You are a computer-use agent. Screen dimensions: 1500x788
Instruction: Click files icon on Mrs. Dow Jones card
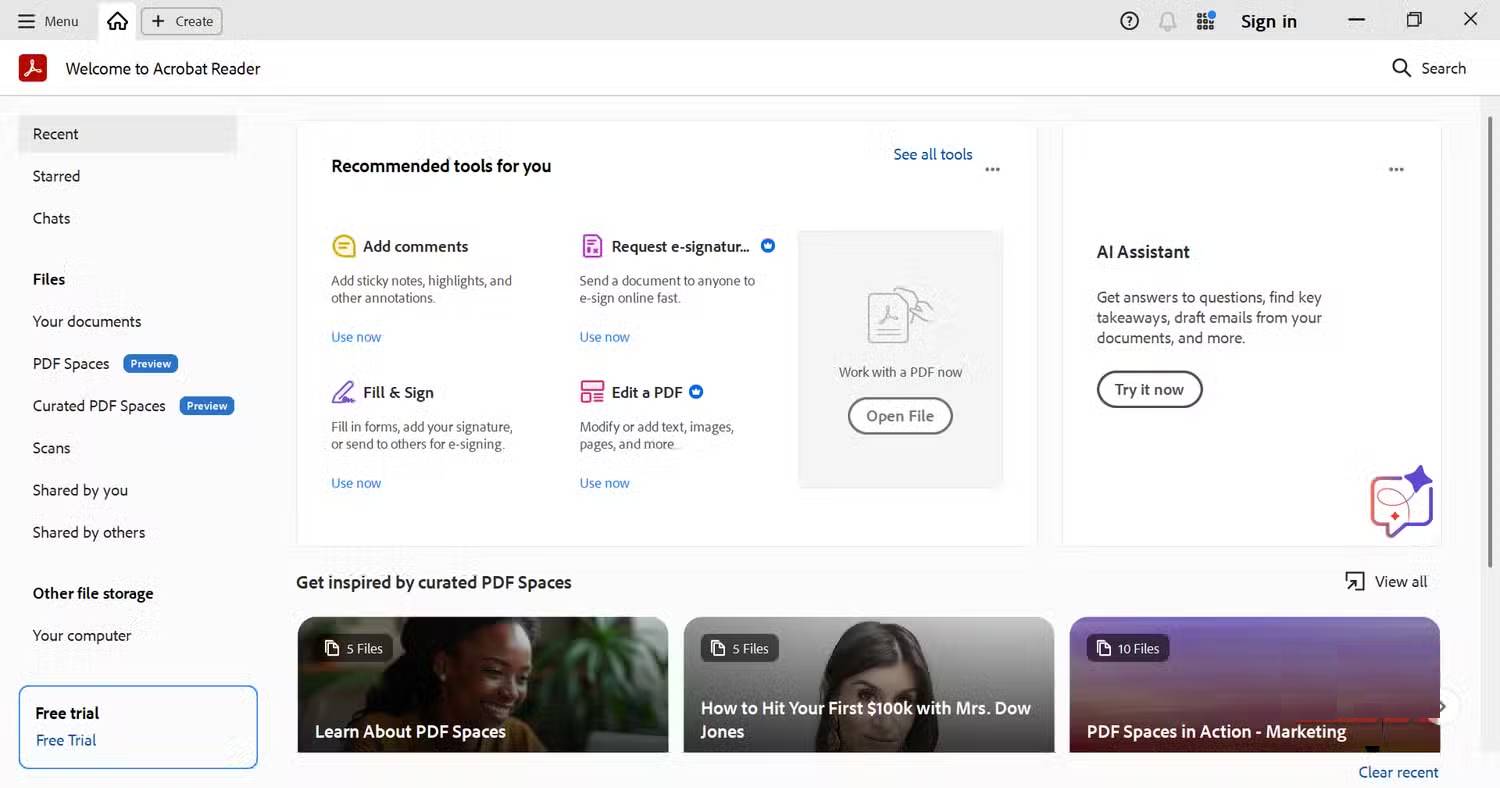[718, 648]
